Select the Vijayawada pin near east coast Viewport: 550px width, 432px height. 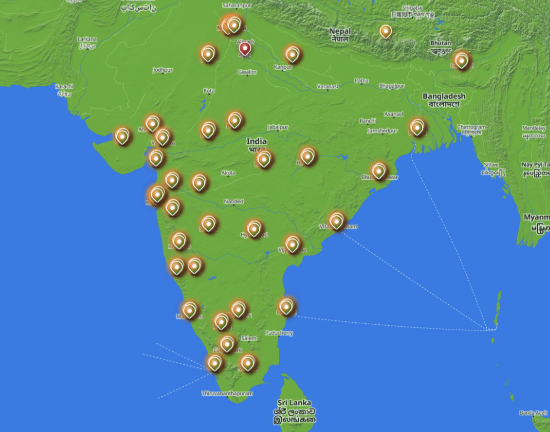point(292,244)
